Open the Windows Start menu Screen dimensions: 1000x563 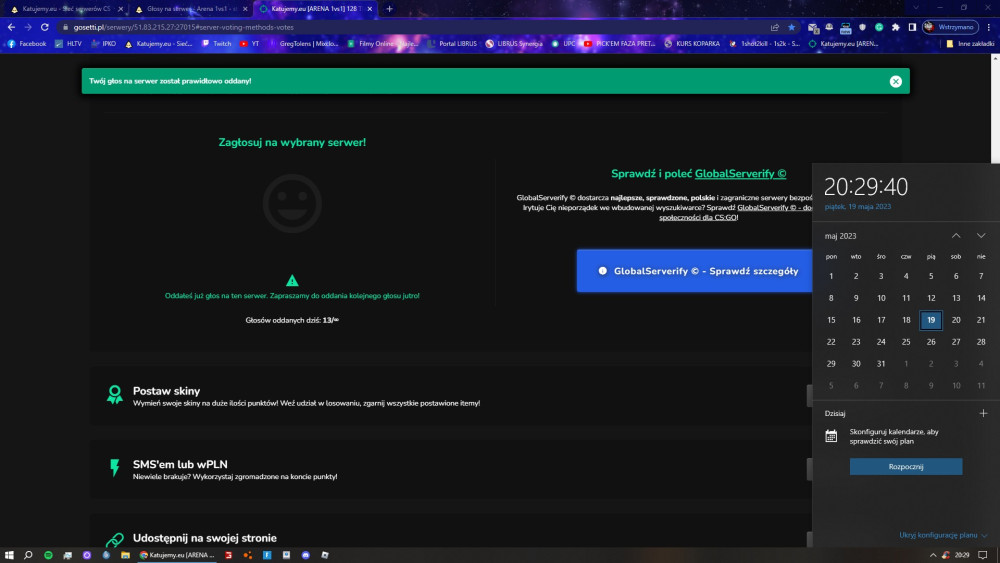(x=9, y=555)
